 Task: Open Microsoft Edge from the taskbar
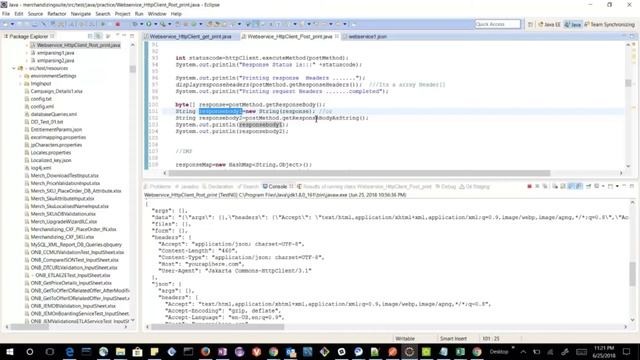tap(69, 351)
